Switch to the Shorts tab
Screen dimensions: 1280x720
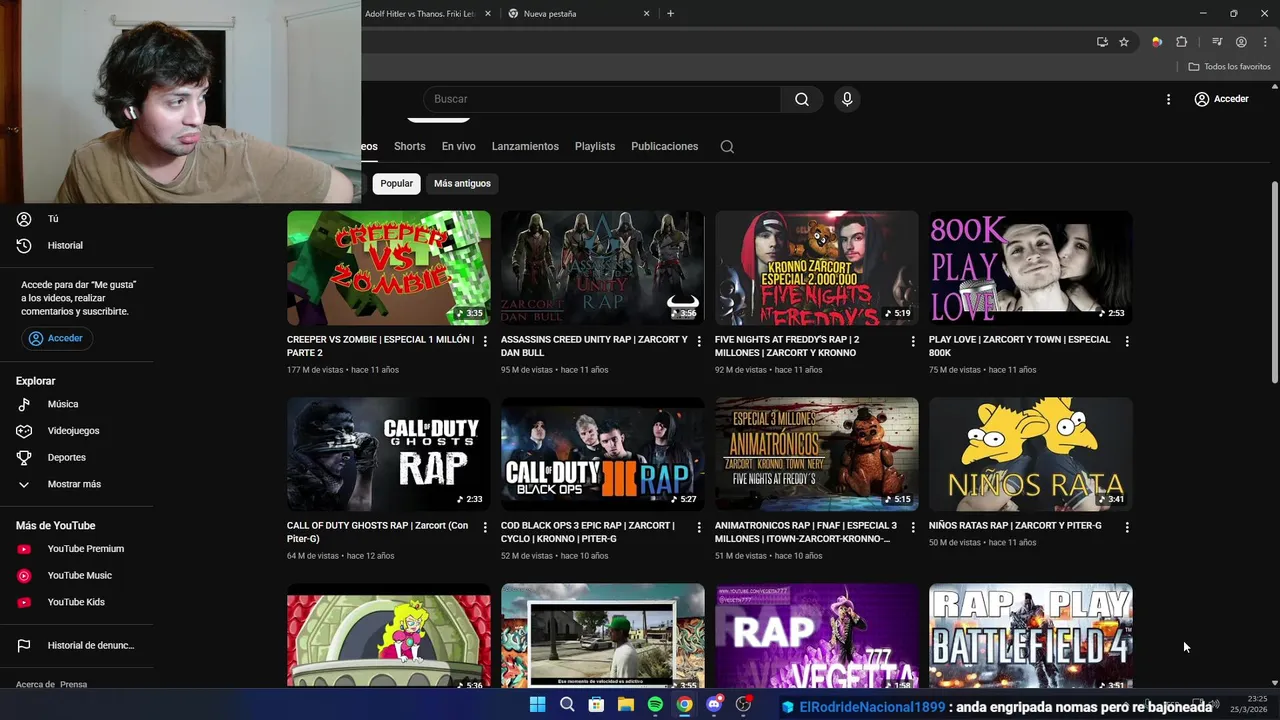pyautogui.click(x=410, y=146)
